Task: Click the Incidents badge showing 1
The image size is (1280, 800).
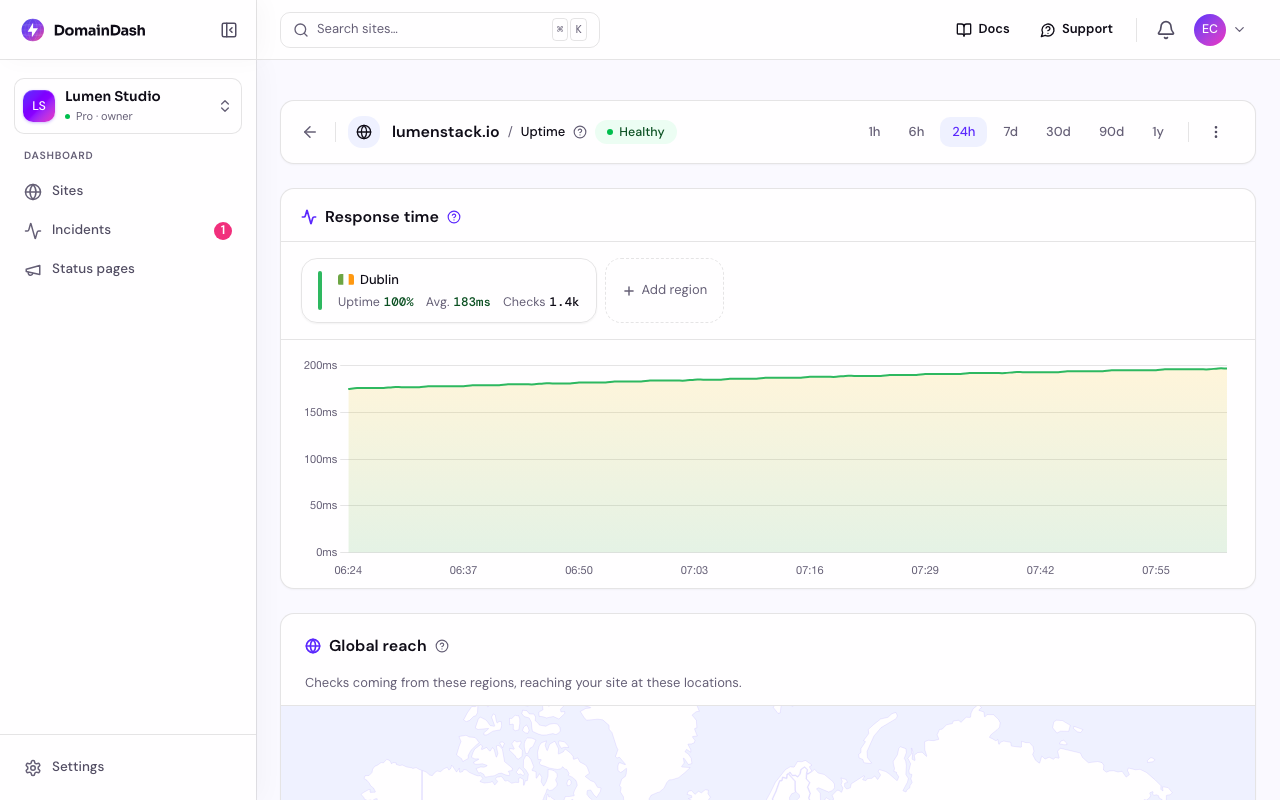Action: pos(223,231)
